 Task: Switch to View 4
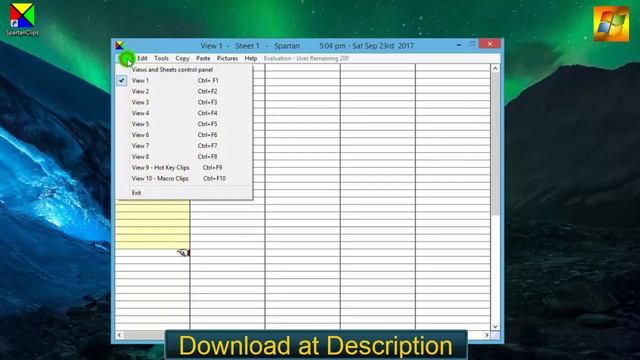point(184,113)
